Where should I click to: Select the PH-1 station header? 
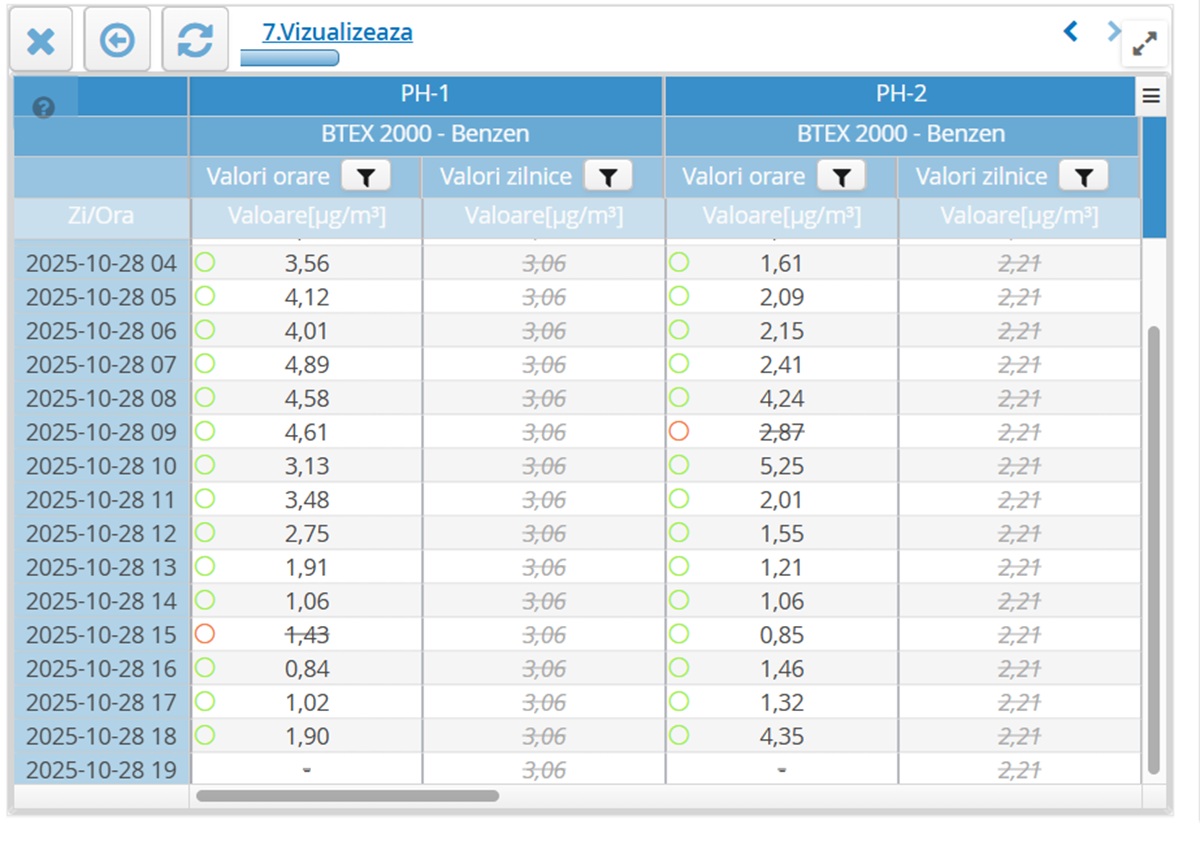tap(425, 94)
